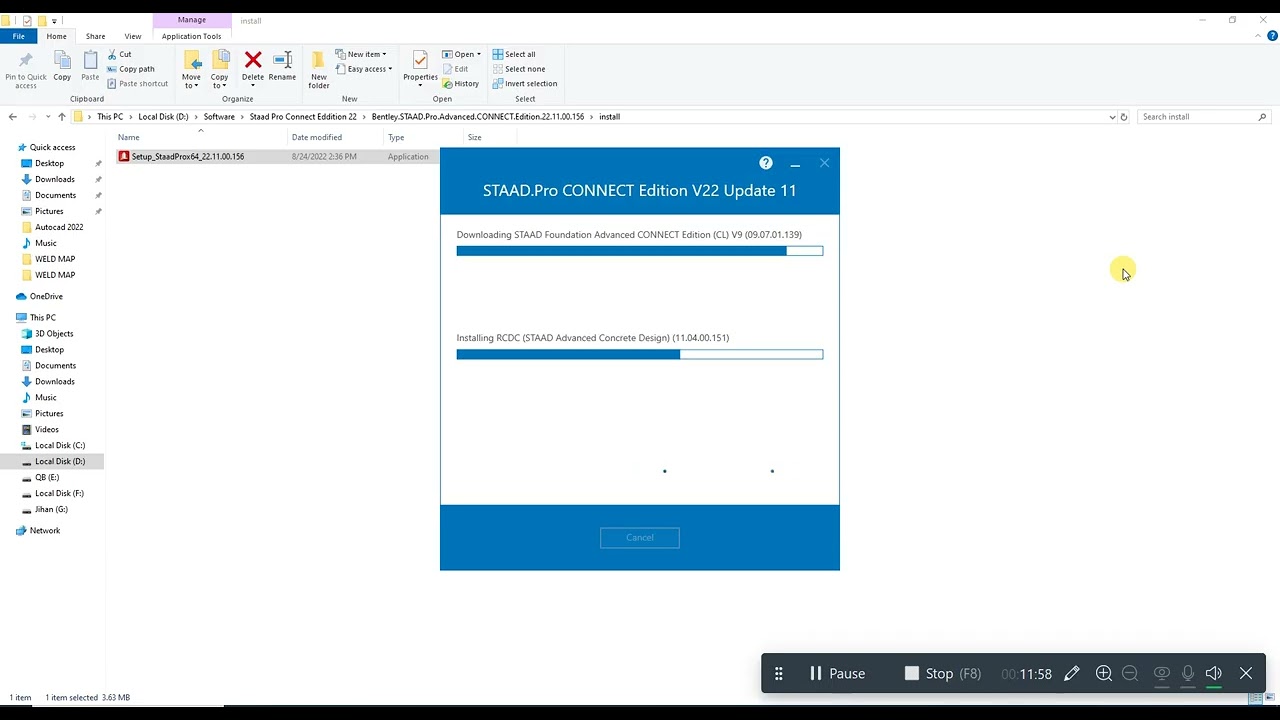This screenshot has height=720, width=1280.
Task: Click the disabled Cancel button in installer
Action: click(640, 538)
